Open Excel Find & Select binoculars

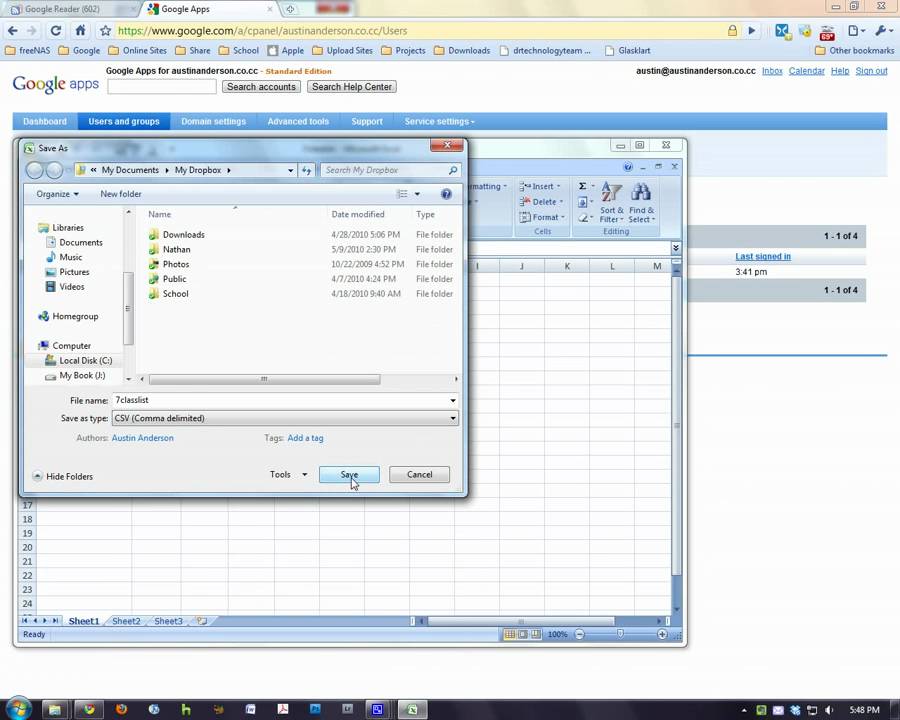click(x=641, y=203)
